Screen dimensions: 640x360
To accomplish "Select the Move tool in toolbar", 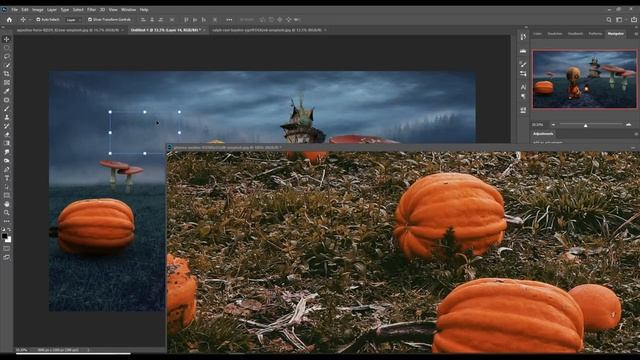I will coord(7,39).
